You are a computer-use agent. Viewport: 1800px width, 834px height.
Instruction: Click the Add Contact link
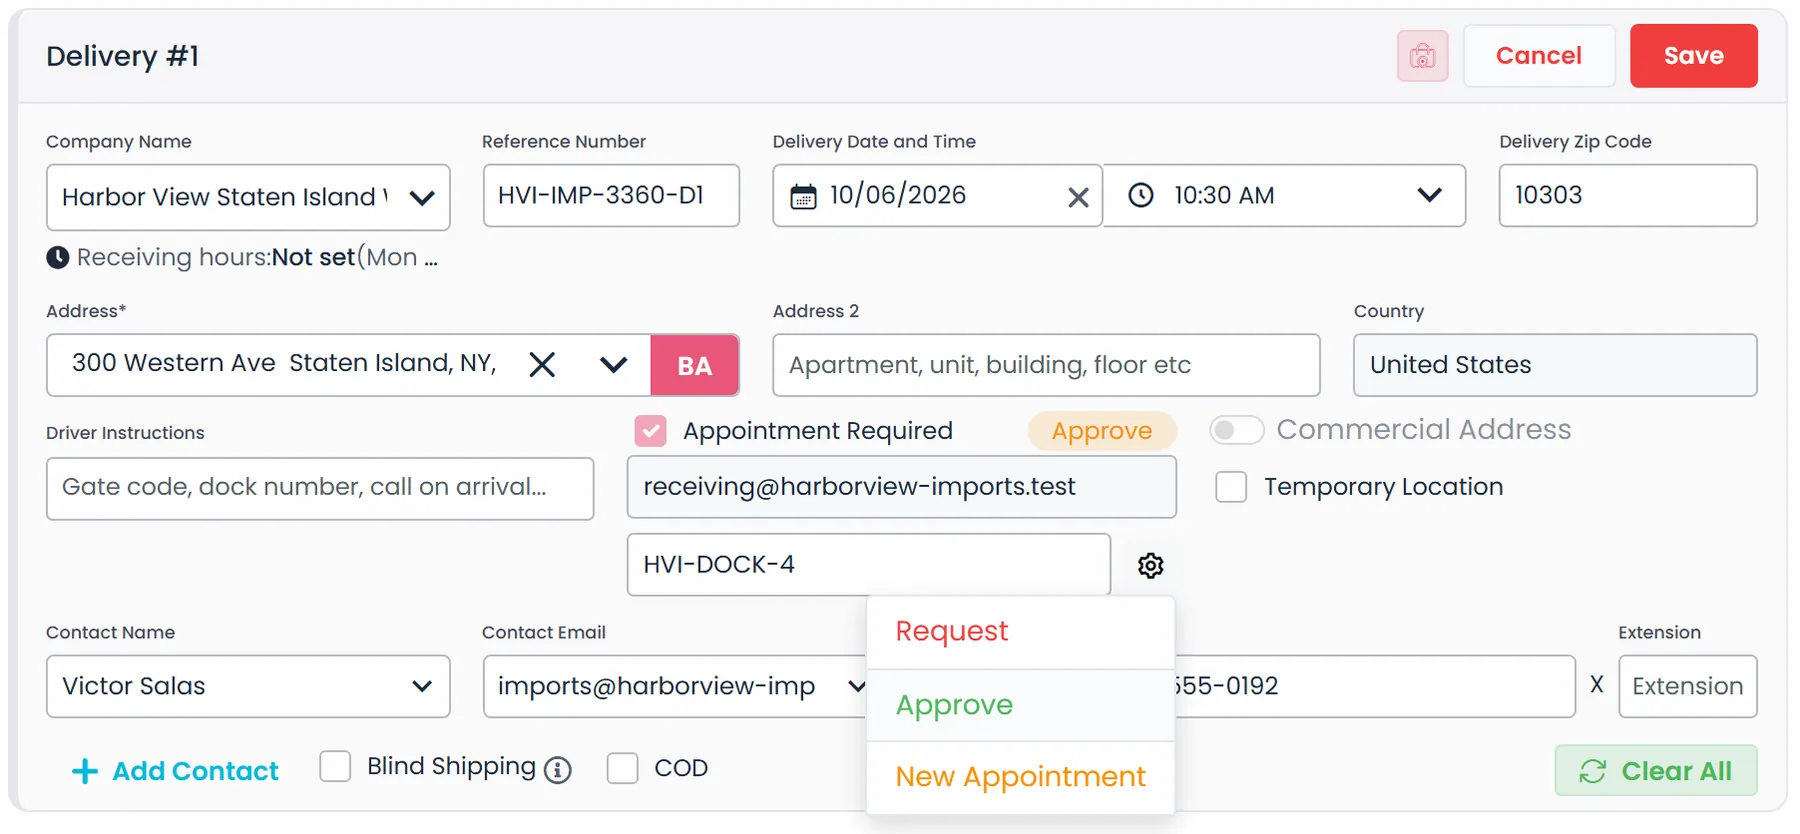coord(175,771)
